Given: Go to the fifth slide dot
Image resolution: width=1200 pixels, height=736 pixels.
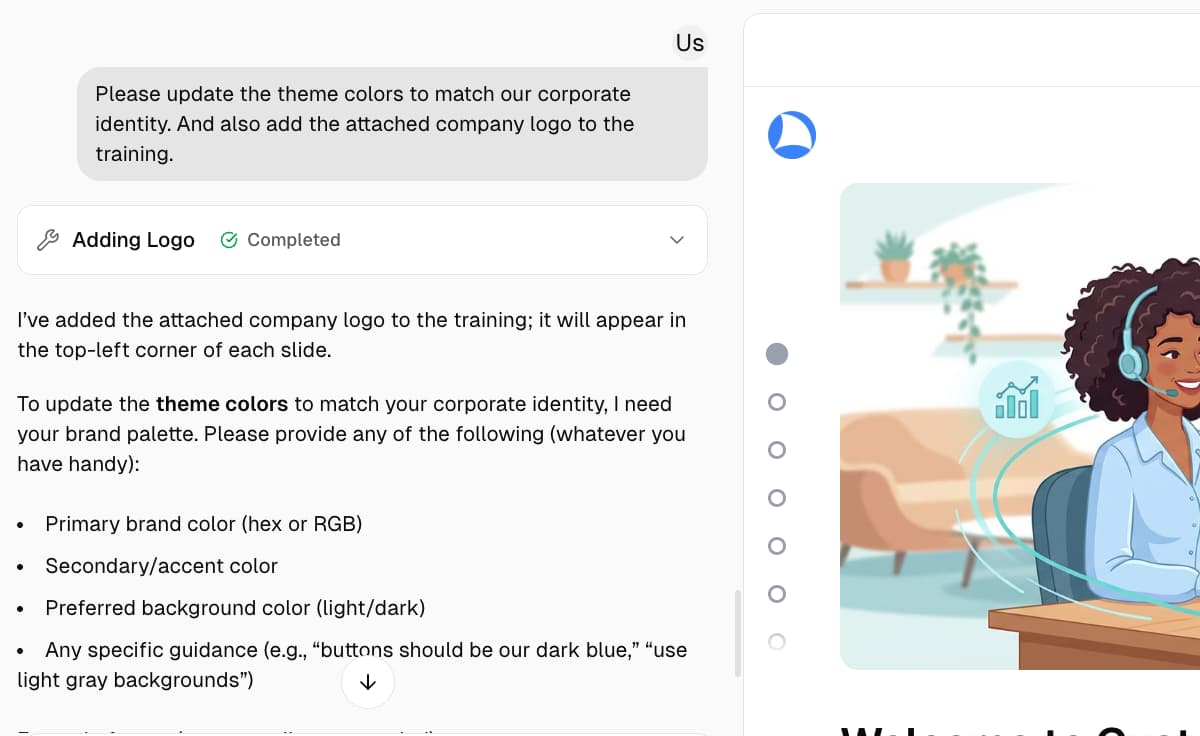Looking at the screenshot, I should pyautogui.click(x=777, y=546).
